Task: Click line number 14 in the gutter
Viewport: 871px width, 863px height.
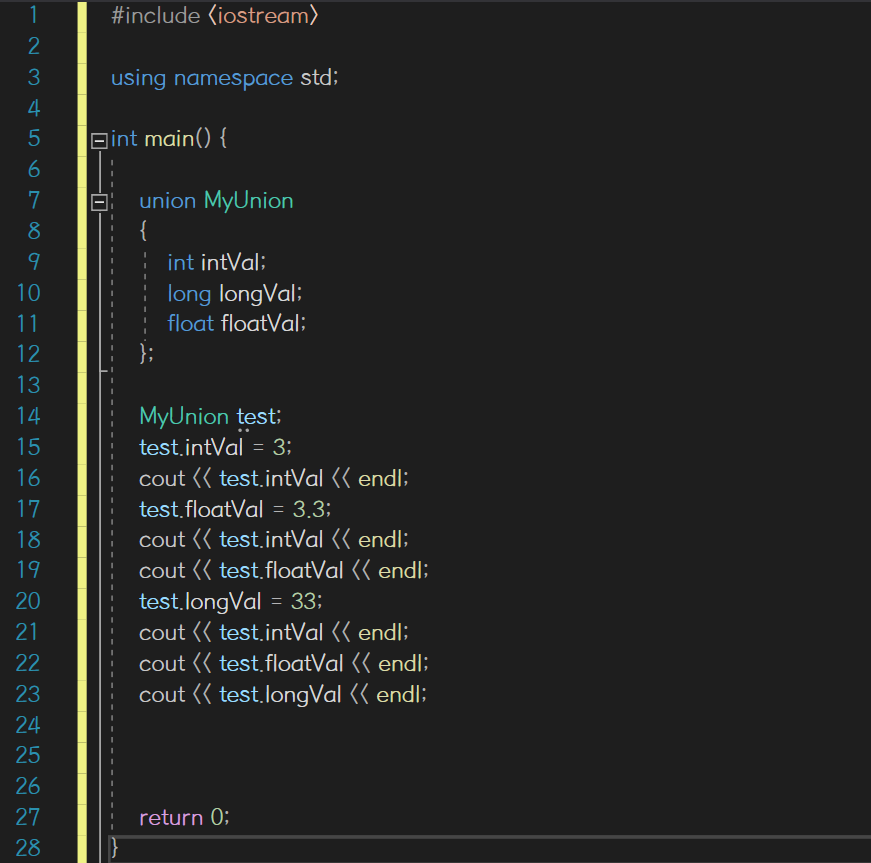Action: 28,416
